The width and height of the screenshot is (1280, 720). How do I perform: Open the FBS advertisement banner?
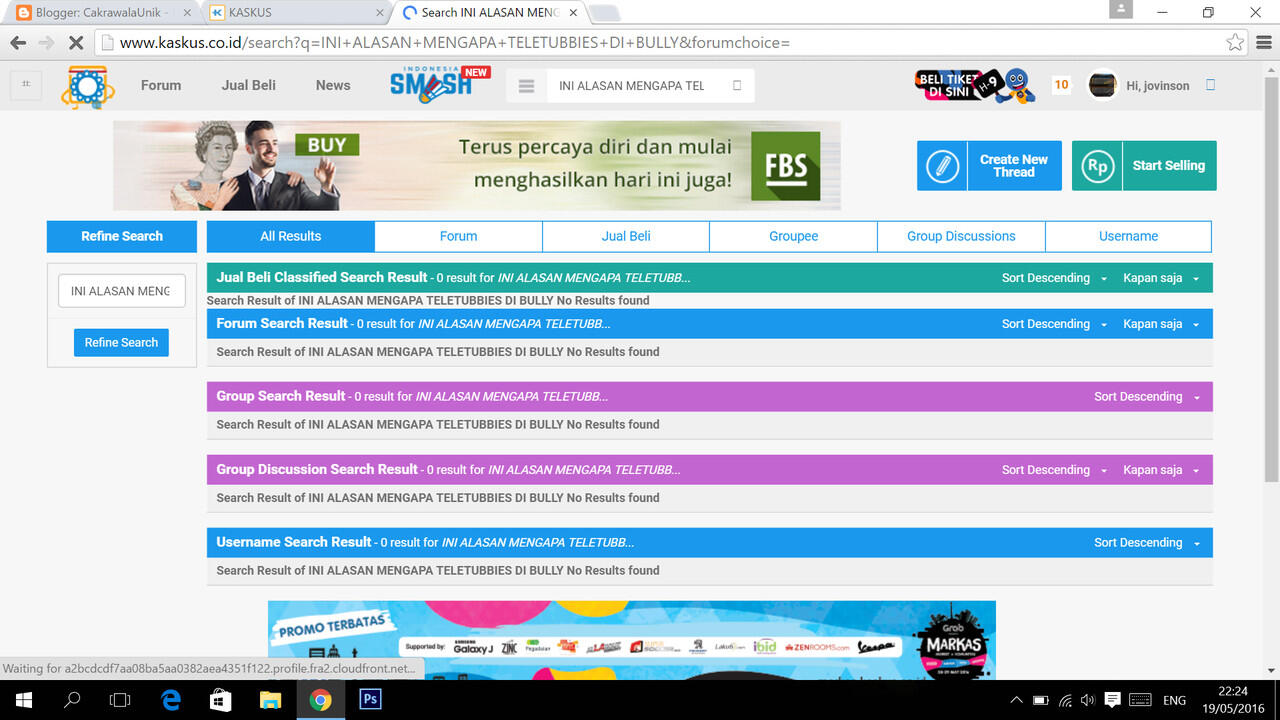[477, 165]
